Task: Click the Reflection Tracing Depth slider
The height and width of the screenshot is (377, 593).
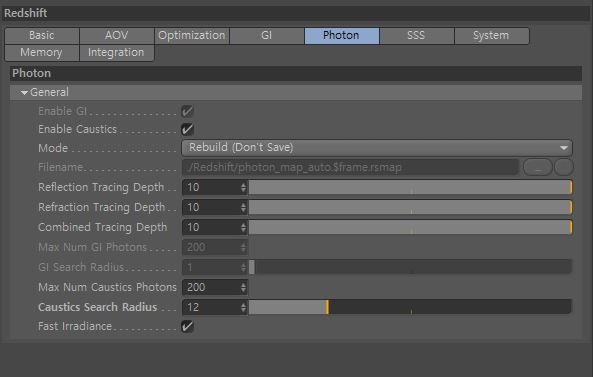Action: tap(410, 187)
